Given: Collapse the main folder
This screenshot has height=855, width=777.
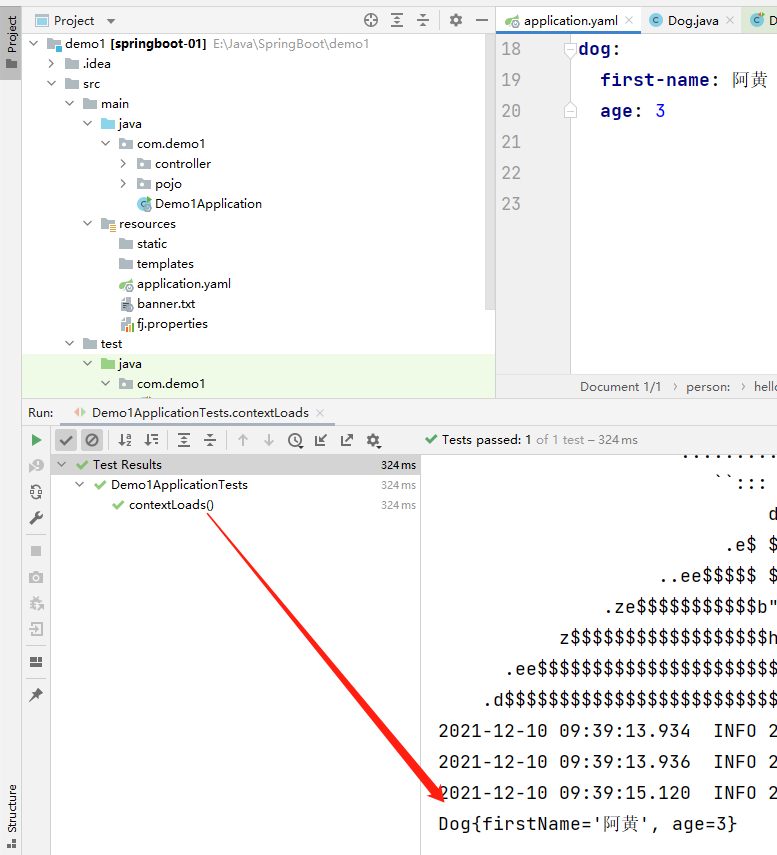Looking at the screenshot, I should [x=70, y=103].
